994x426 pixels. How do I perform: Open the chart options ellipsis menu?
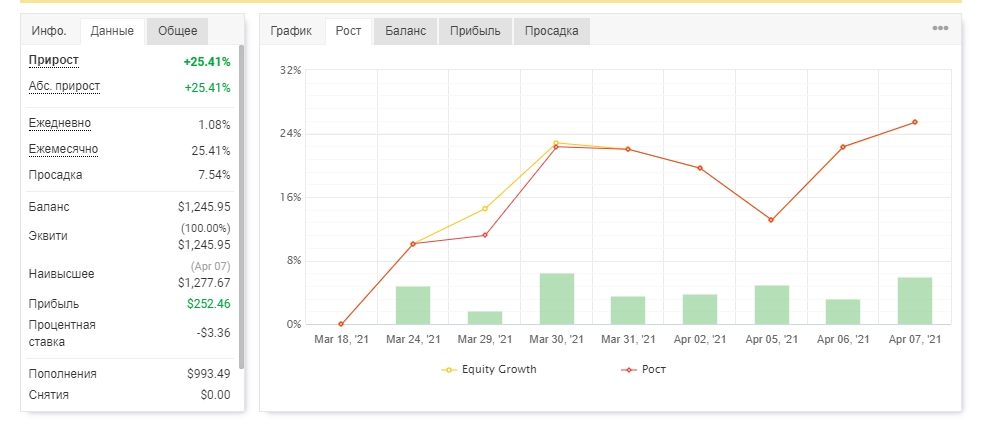pos(940,29)
